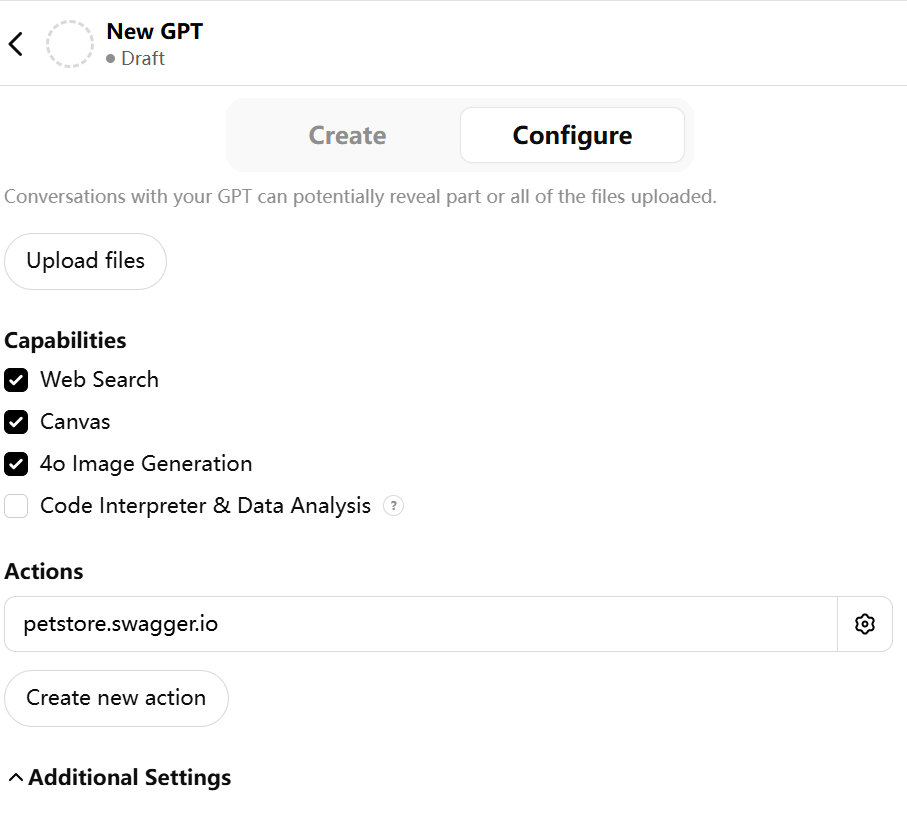This screenshot has height=820, width=907.
Task: Click the Actions section heading
Action: 44,572
